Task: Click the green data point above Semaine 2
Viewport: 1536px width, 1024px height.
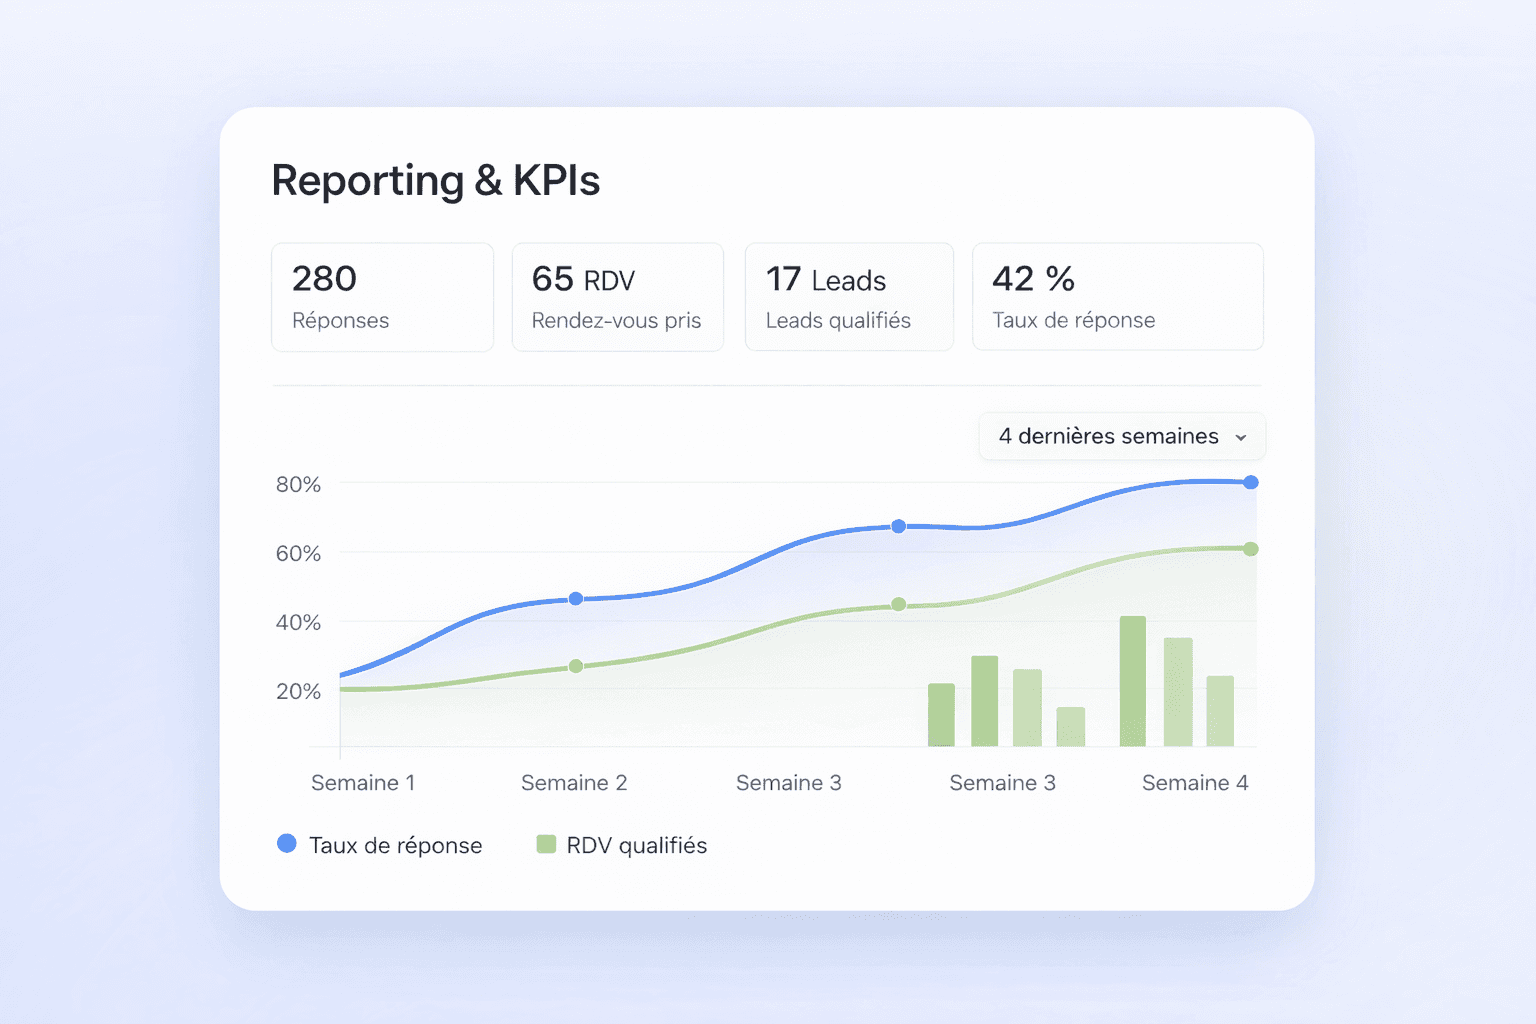Action: (x=576, y=666)
